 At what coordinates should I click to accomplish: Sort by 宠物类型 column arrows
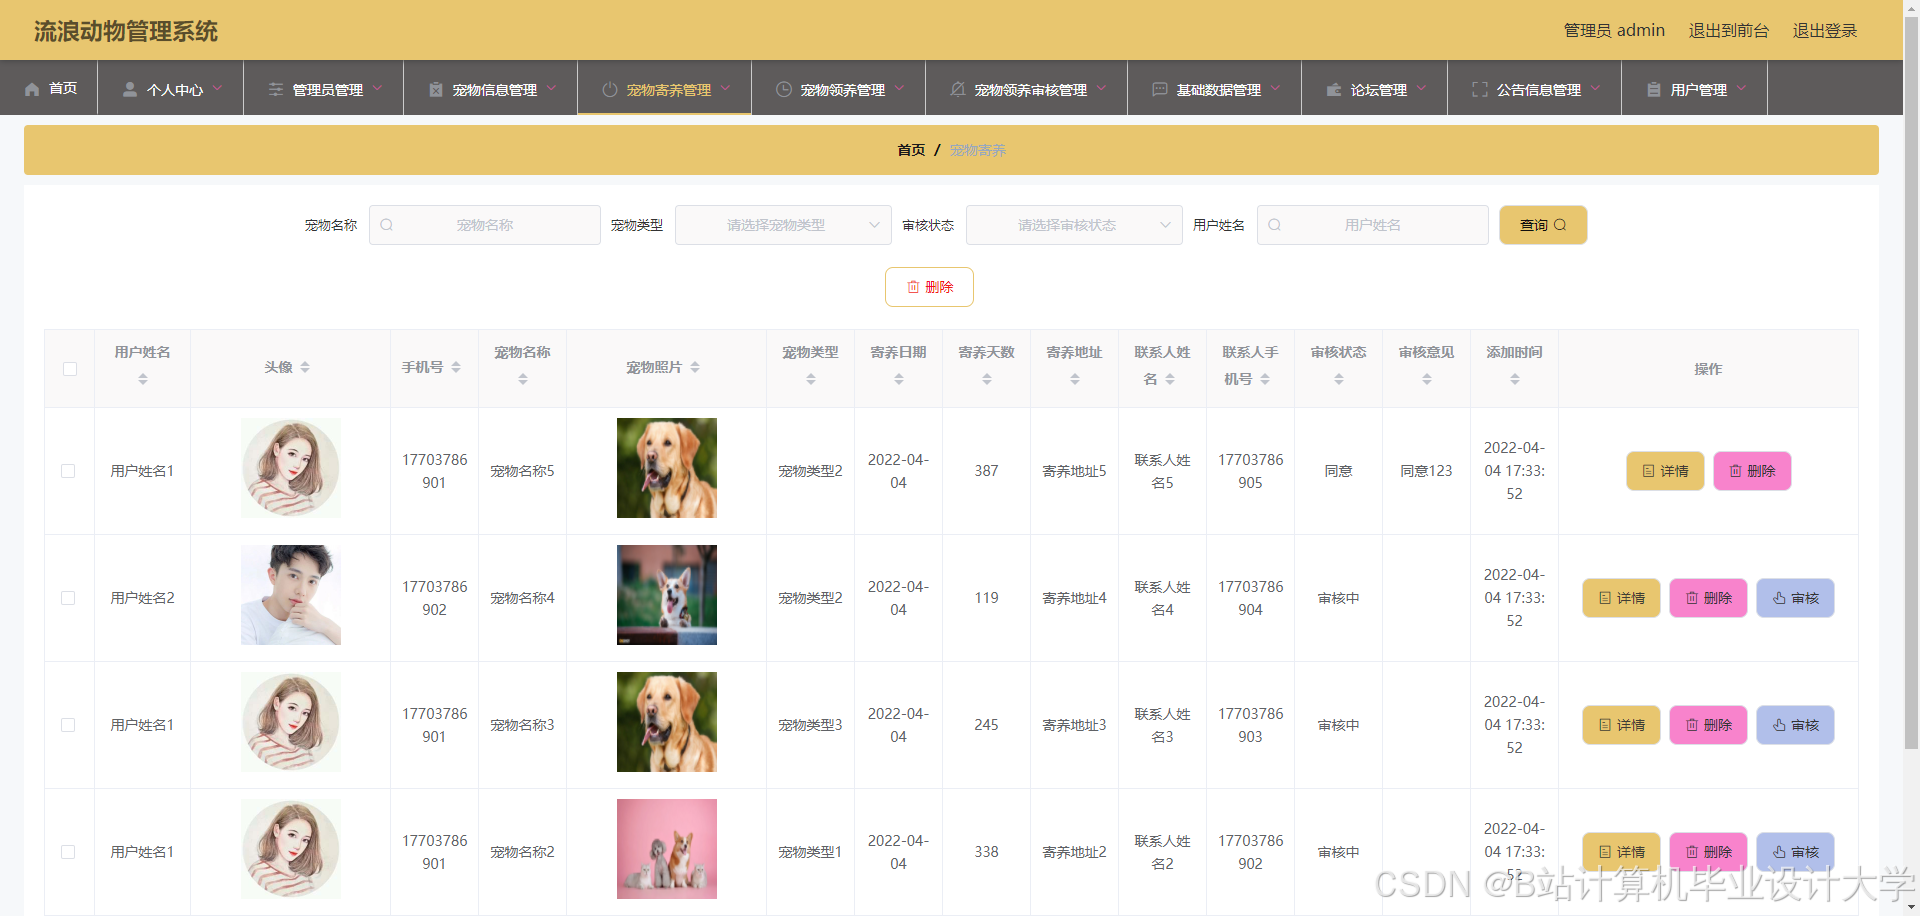coord(811,379)
